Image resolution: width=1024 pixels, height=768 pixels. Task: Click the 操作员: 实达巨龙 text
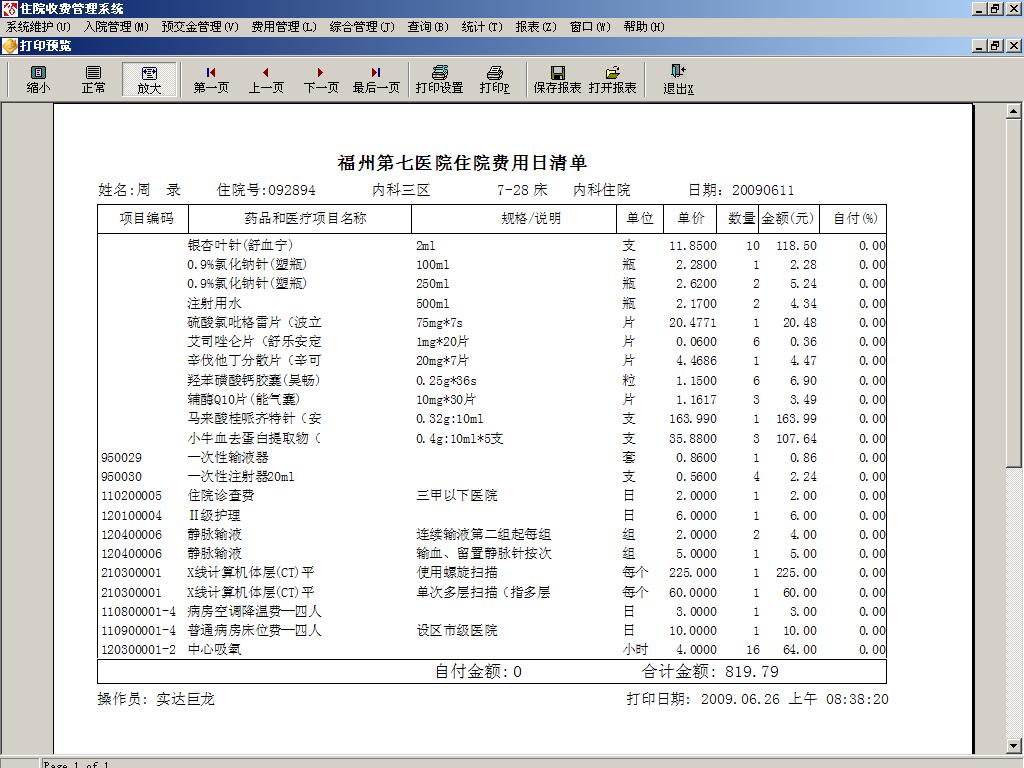tap(156, 699)
